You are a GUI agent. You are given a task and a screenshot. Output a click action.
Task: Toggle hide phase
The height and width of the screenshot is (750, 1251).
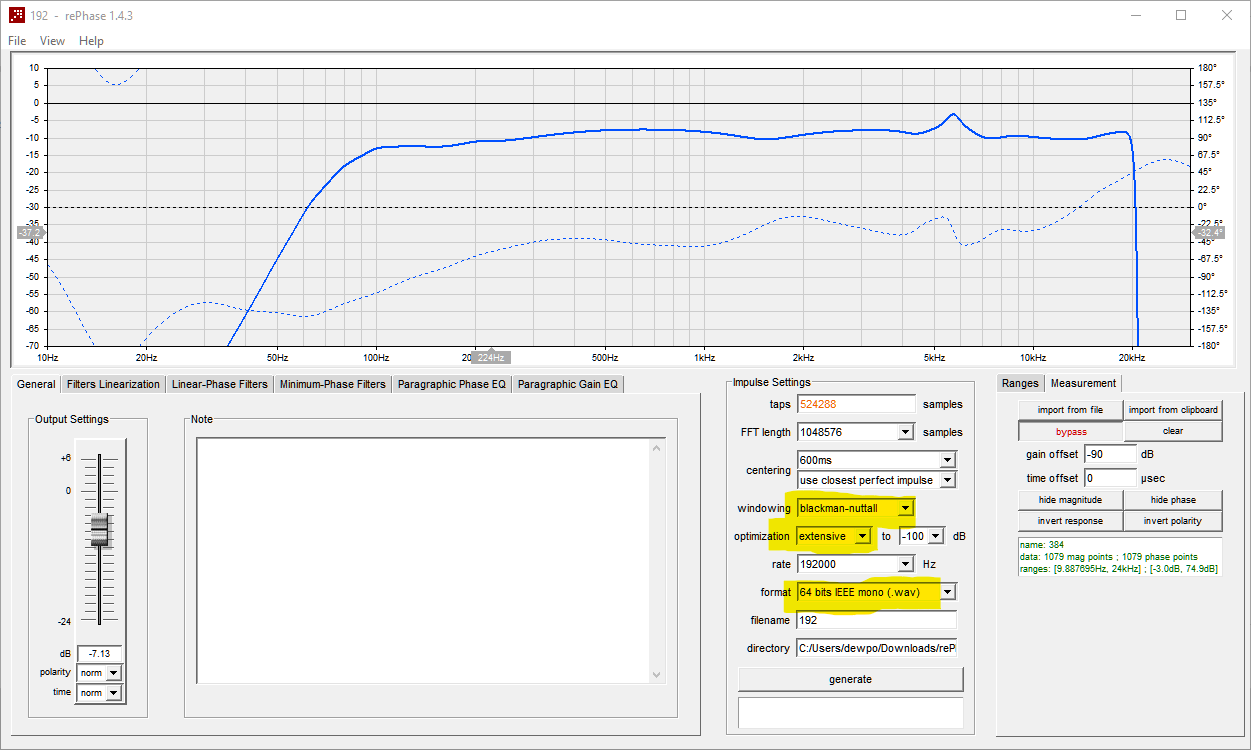(1173, 499)
